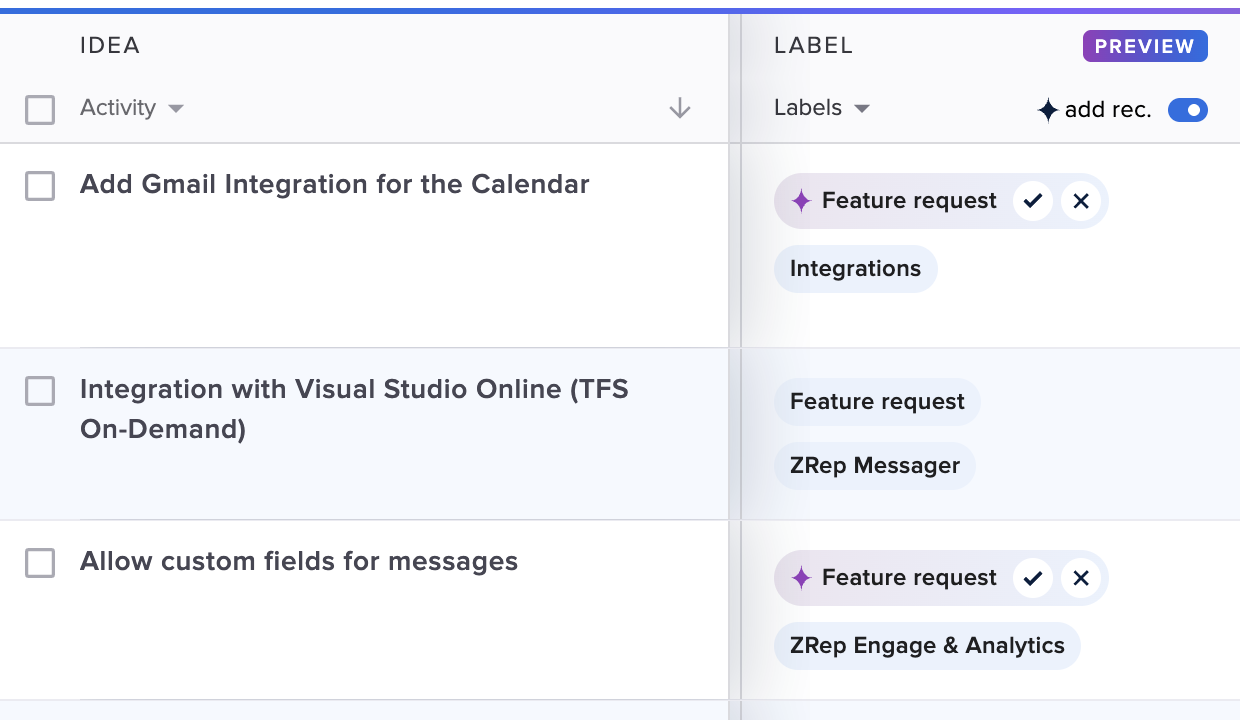1240x720 pixels.
Task: Open the Activity dropdown
Action: click(x=132, y=108)
